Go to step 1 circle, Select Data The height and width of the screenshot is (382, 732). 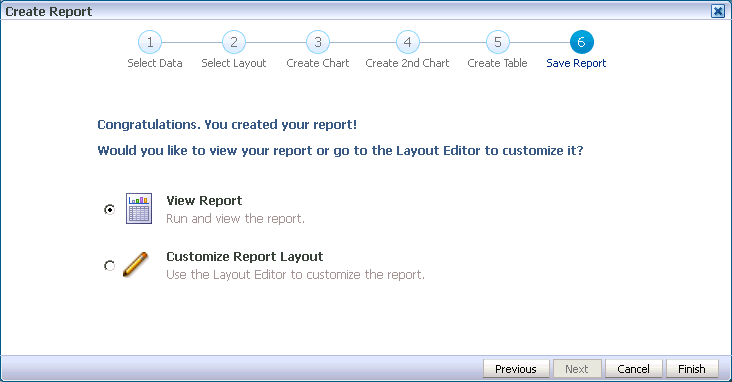coord(150,42)
